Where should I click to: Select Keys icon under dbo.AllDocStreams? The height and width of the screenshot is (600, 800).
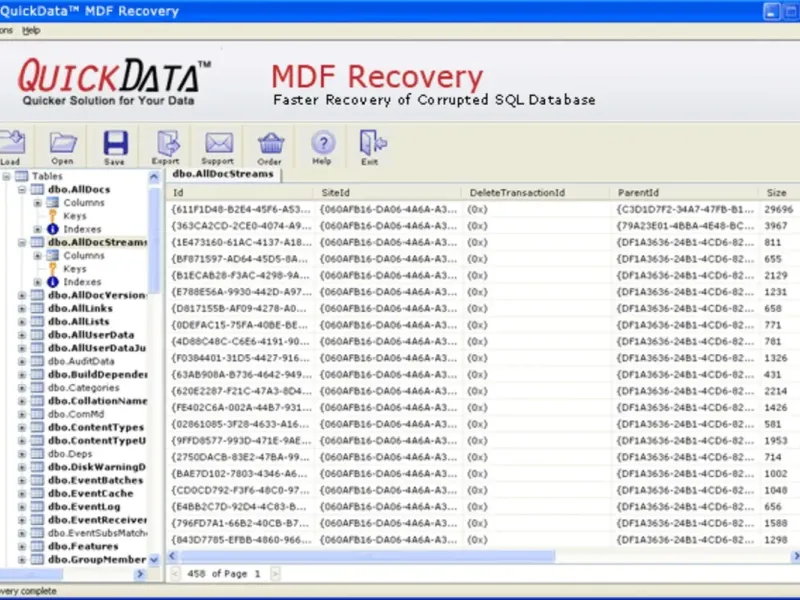(x=53, y=269)
